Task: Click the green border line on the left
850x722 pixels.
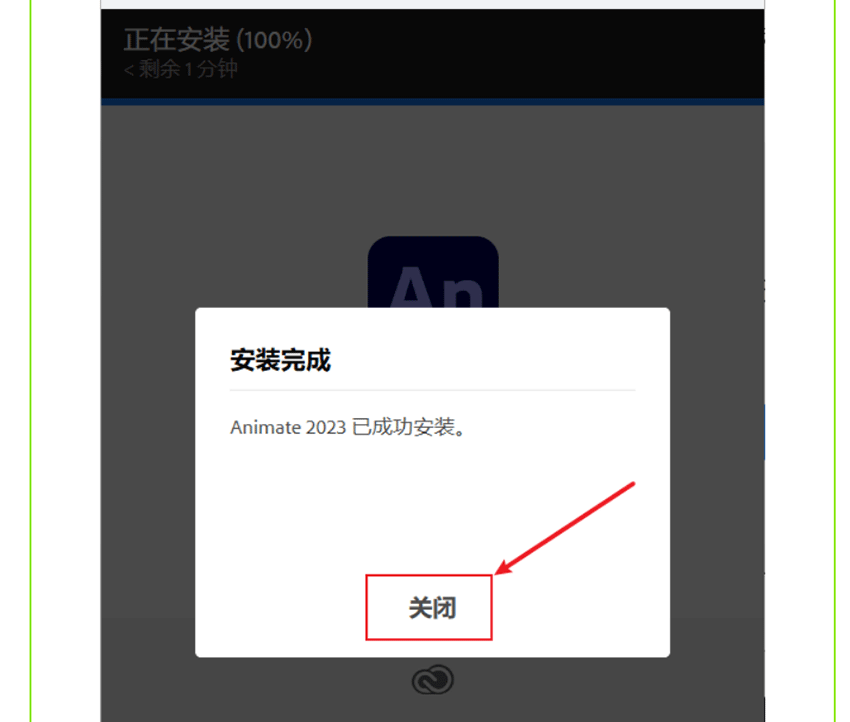Action: click(x=31, y=361)
